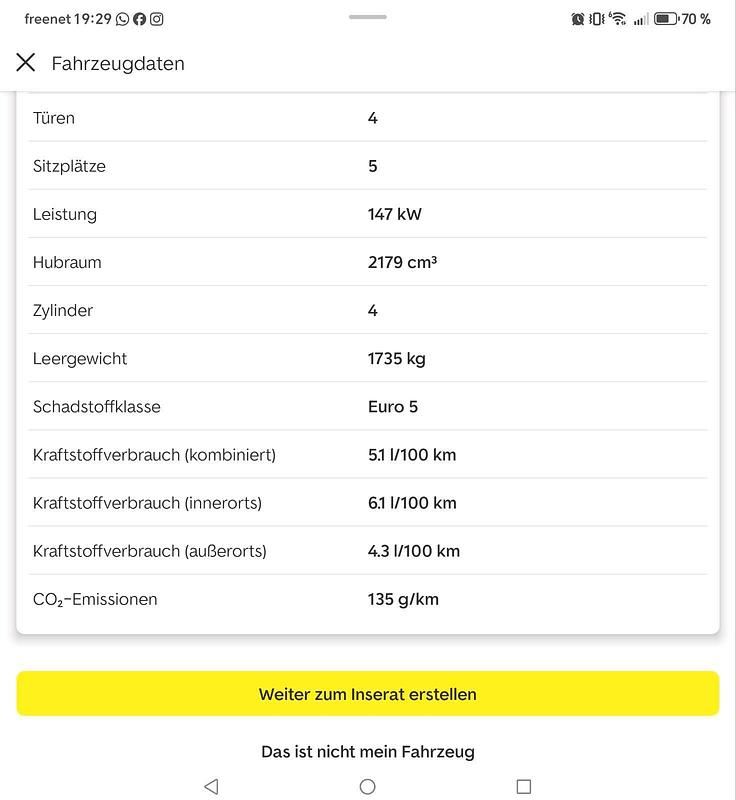Tap the drag handle at screen top

368,17
